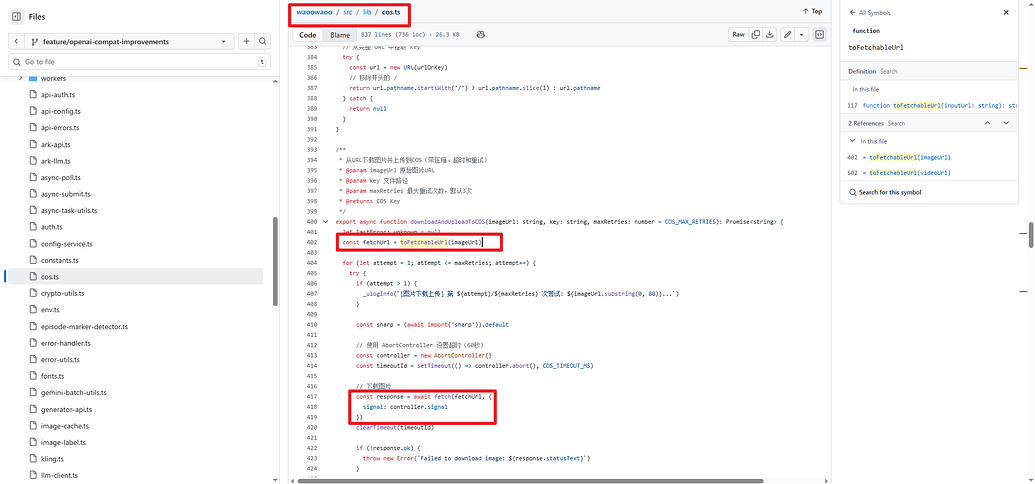Screen dimensions: 1035x484
Task: Select async-poll.ts in file list
Action: point(61,177)
